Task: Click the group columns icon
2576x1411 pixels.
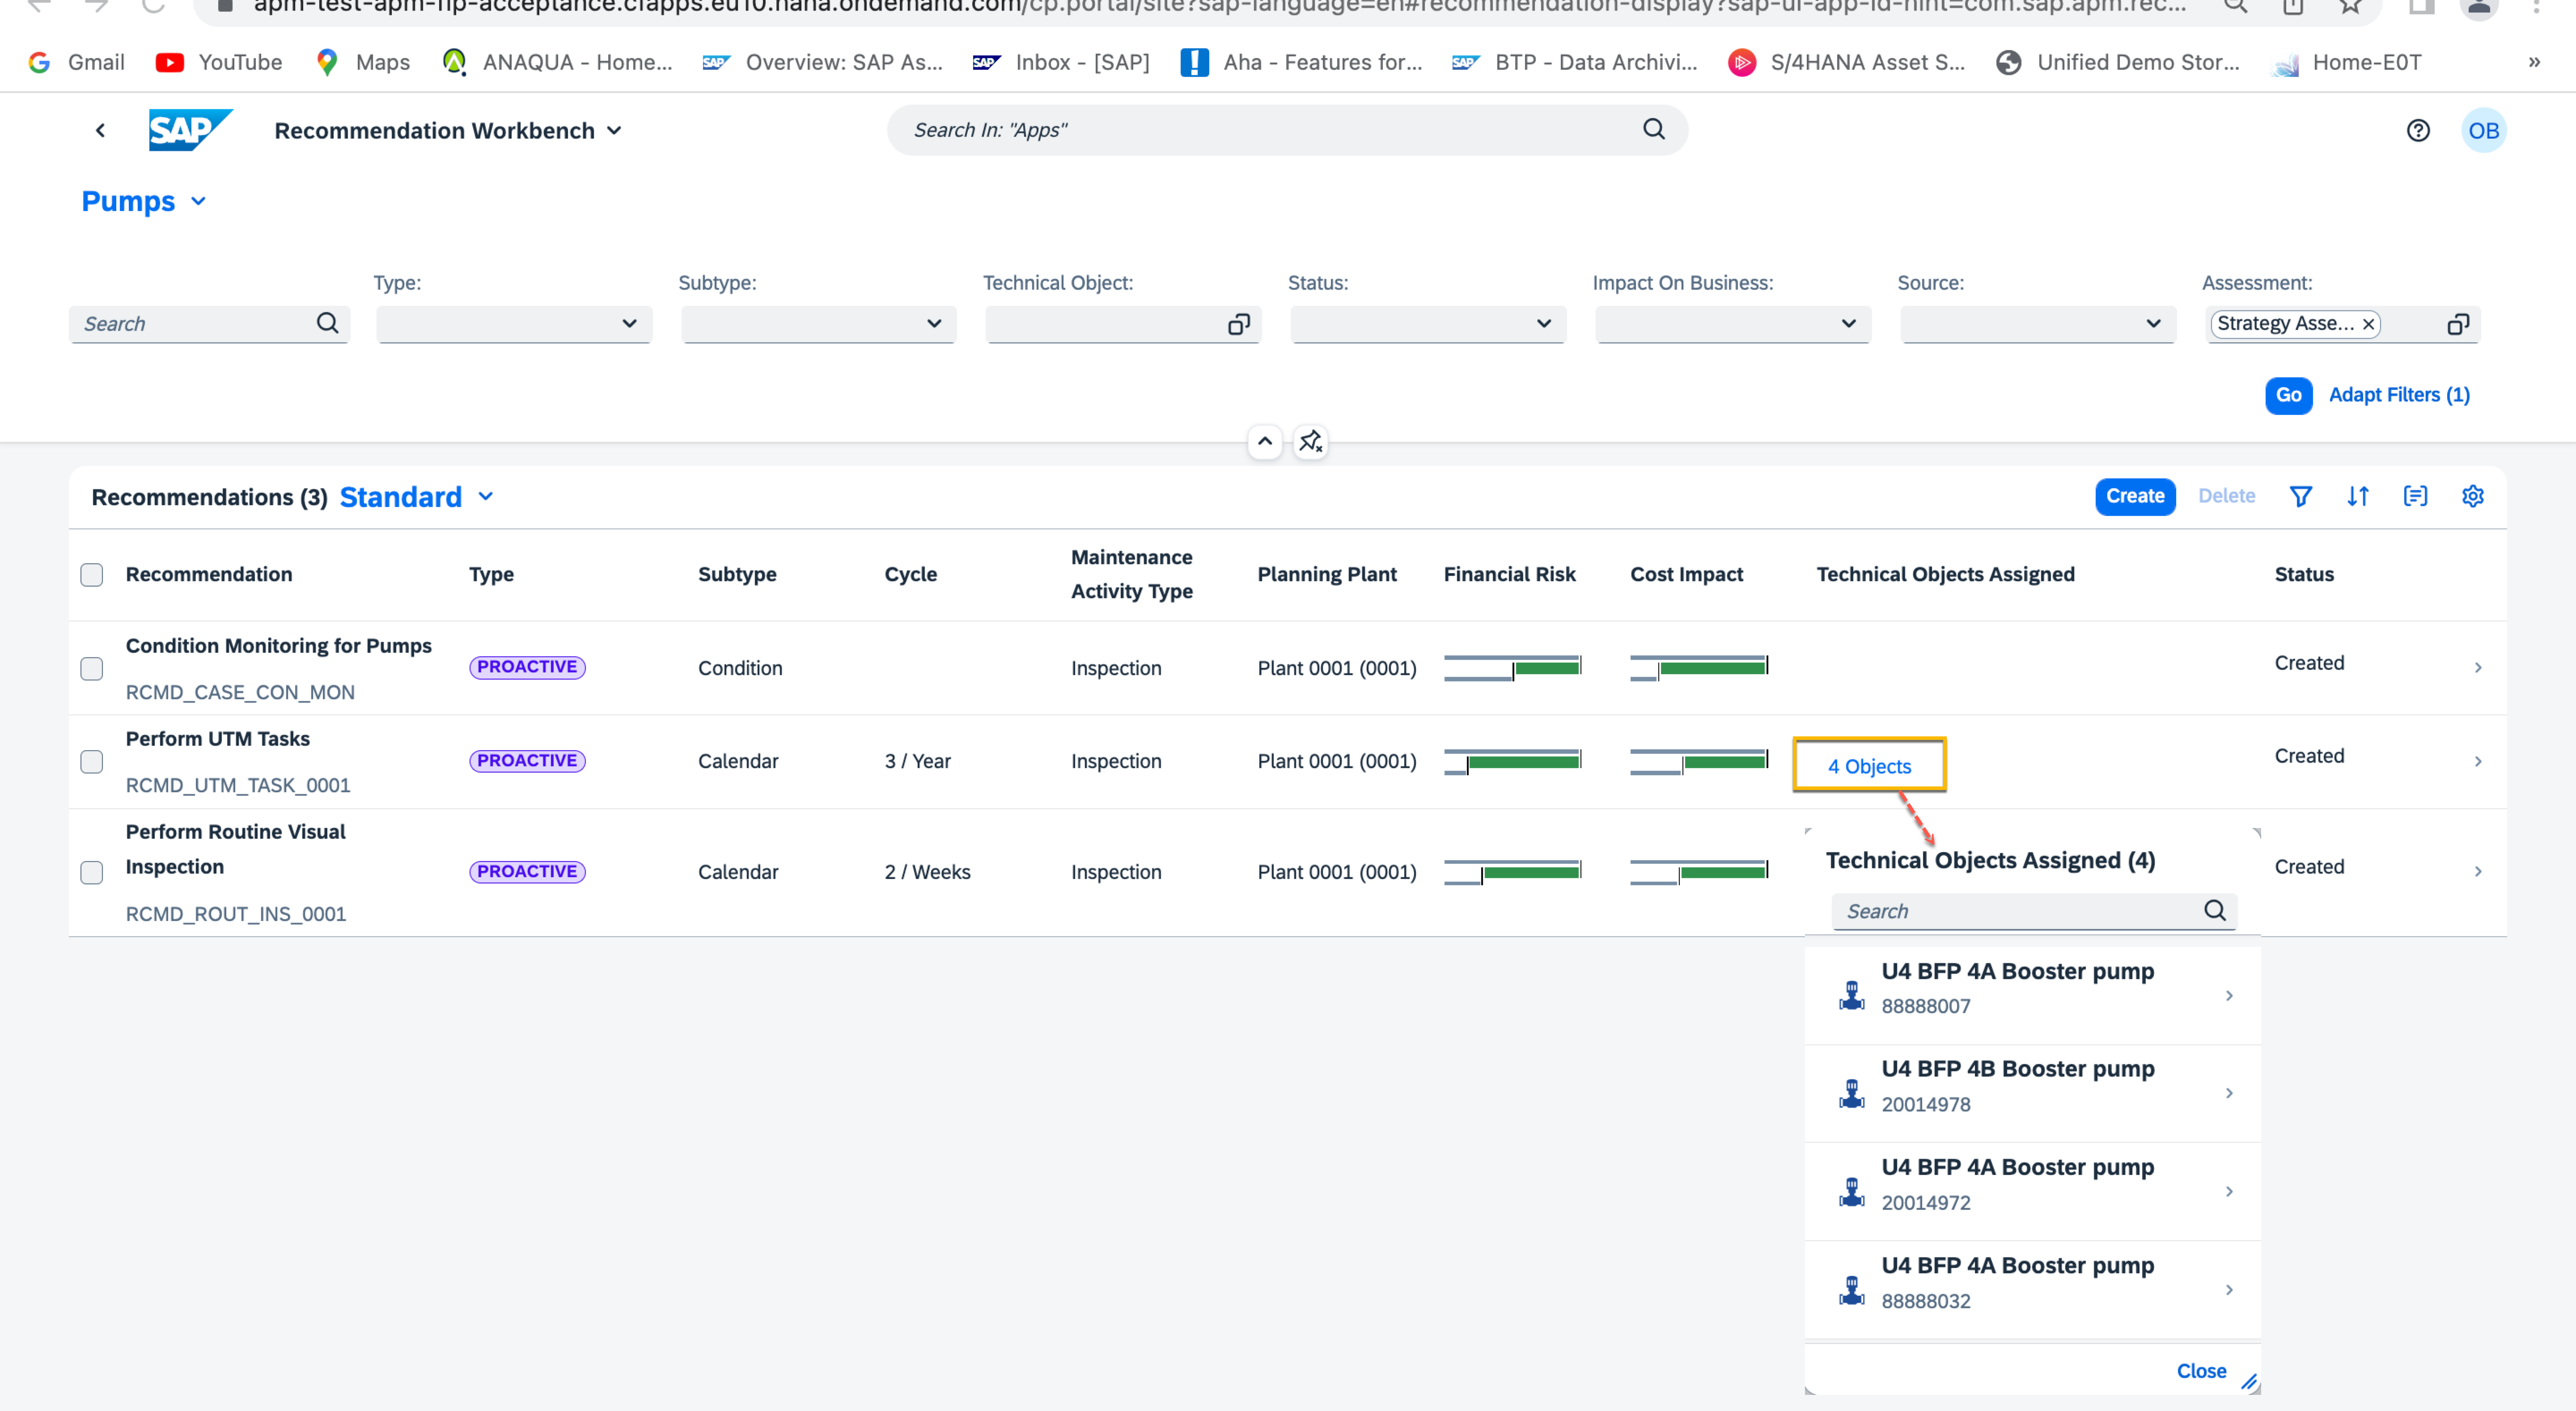Action: (x=2415, y=496)
